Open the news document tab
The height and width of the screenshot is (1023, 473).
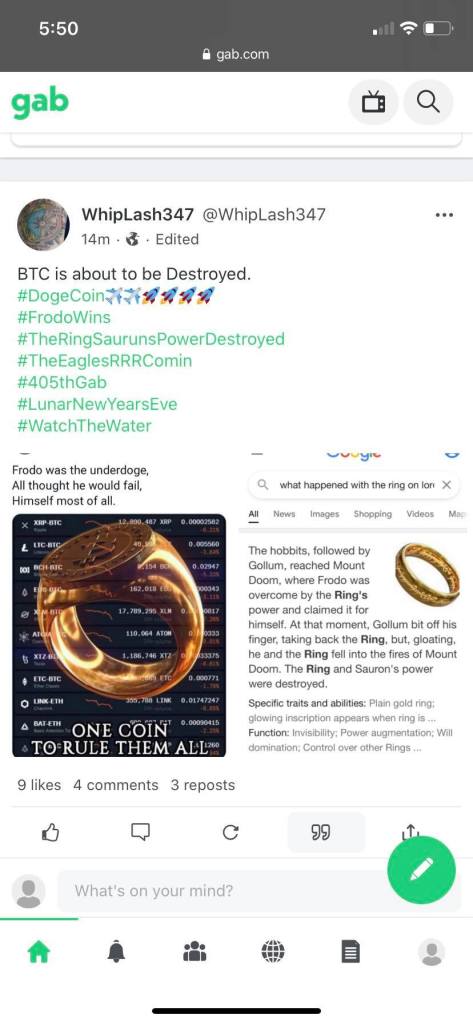coord(351,953)
